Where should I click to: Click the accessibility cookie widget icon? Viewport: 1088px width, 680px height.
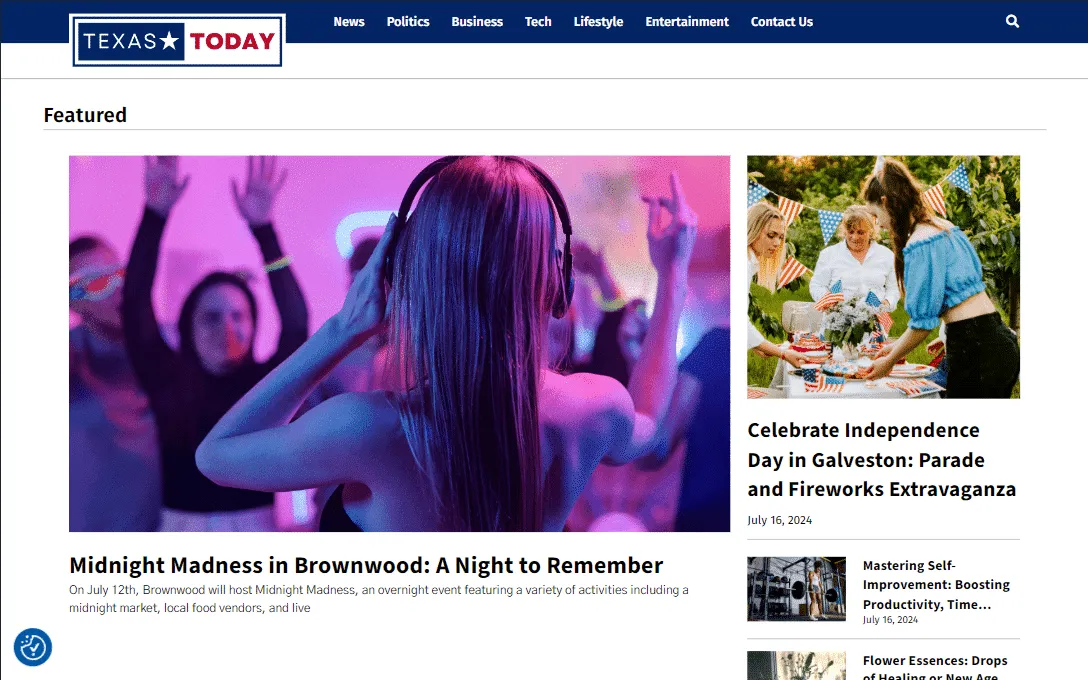click(x=33, y=647)
